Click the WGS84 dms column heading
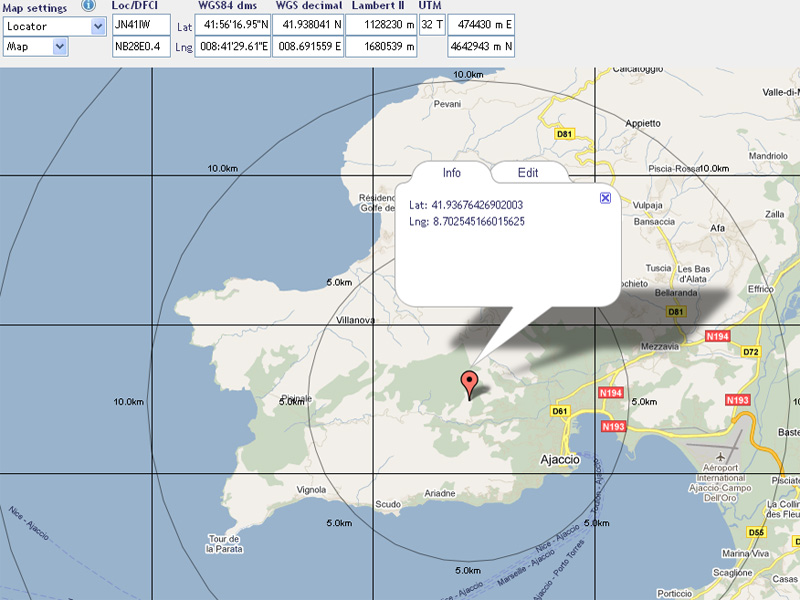 pyautogui.click(x=228, y=6)
